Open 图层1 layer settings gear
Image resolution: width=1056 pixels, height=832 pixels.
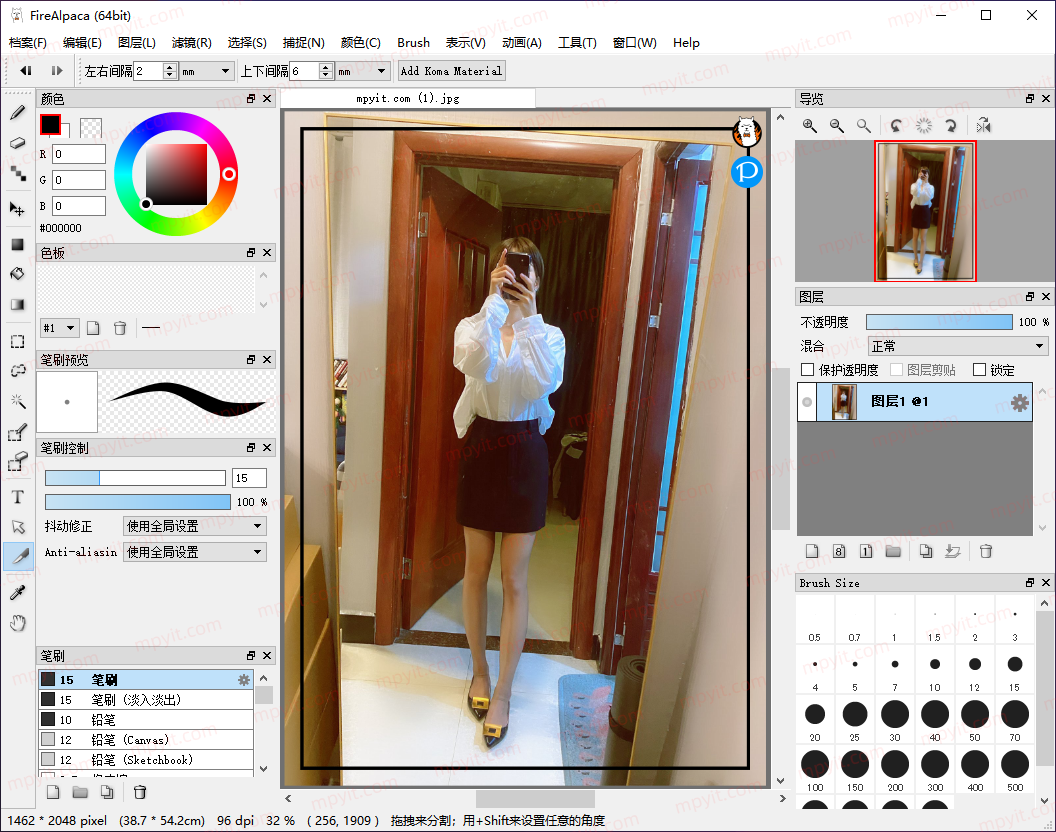coord(1020,403)
